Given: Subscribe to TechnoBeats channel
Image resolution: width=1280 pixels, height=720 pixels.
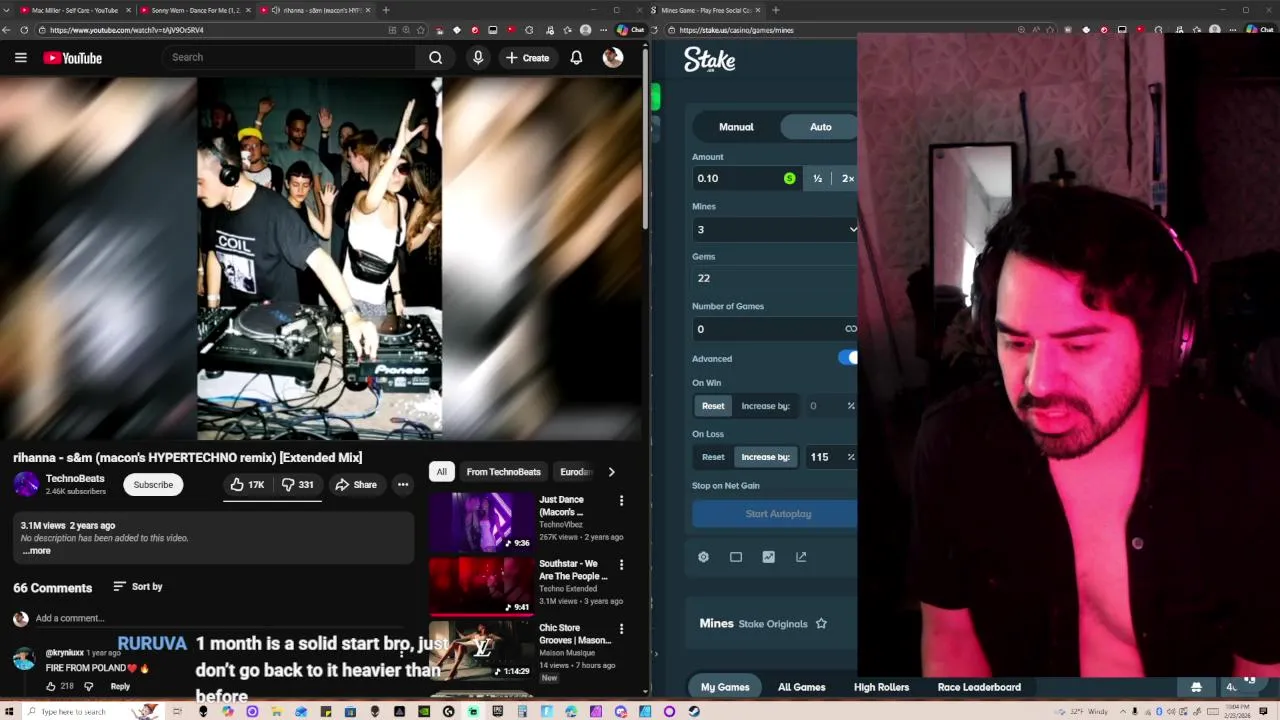Looking at the screenshot, I should pos(153,485).
